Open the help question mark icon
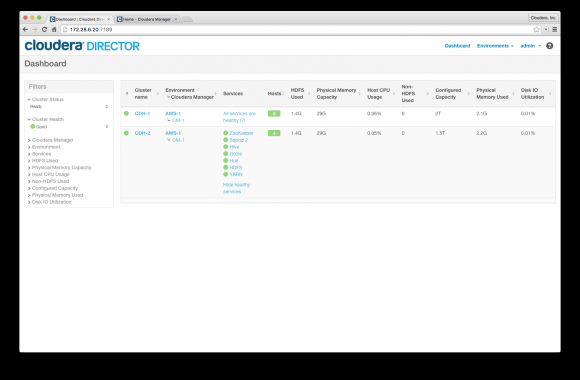The image size is (580, 380). (550, 46)
